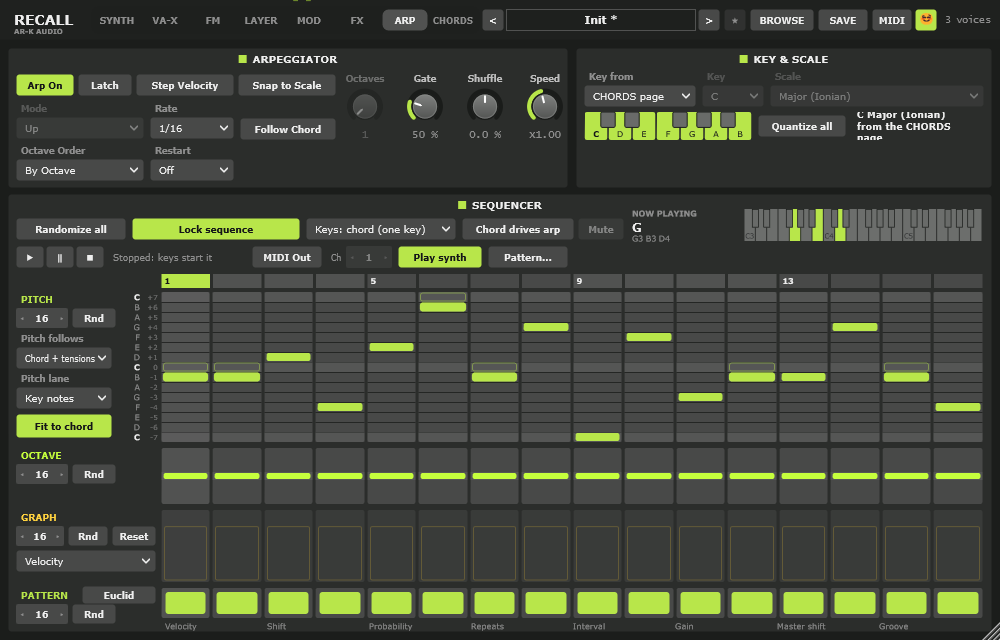Toggle pattern step 16 on/off pad
The image size is (1000, 640).
pos(958,603)
